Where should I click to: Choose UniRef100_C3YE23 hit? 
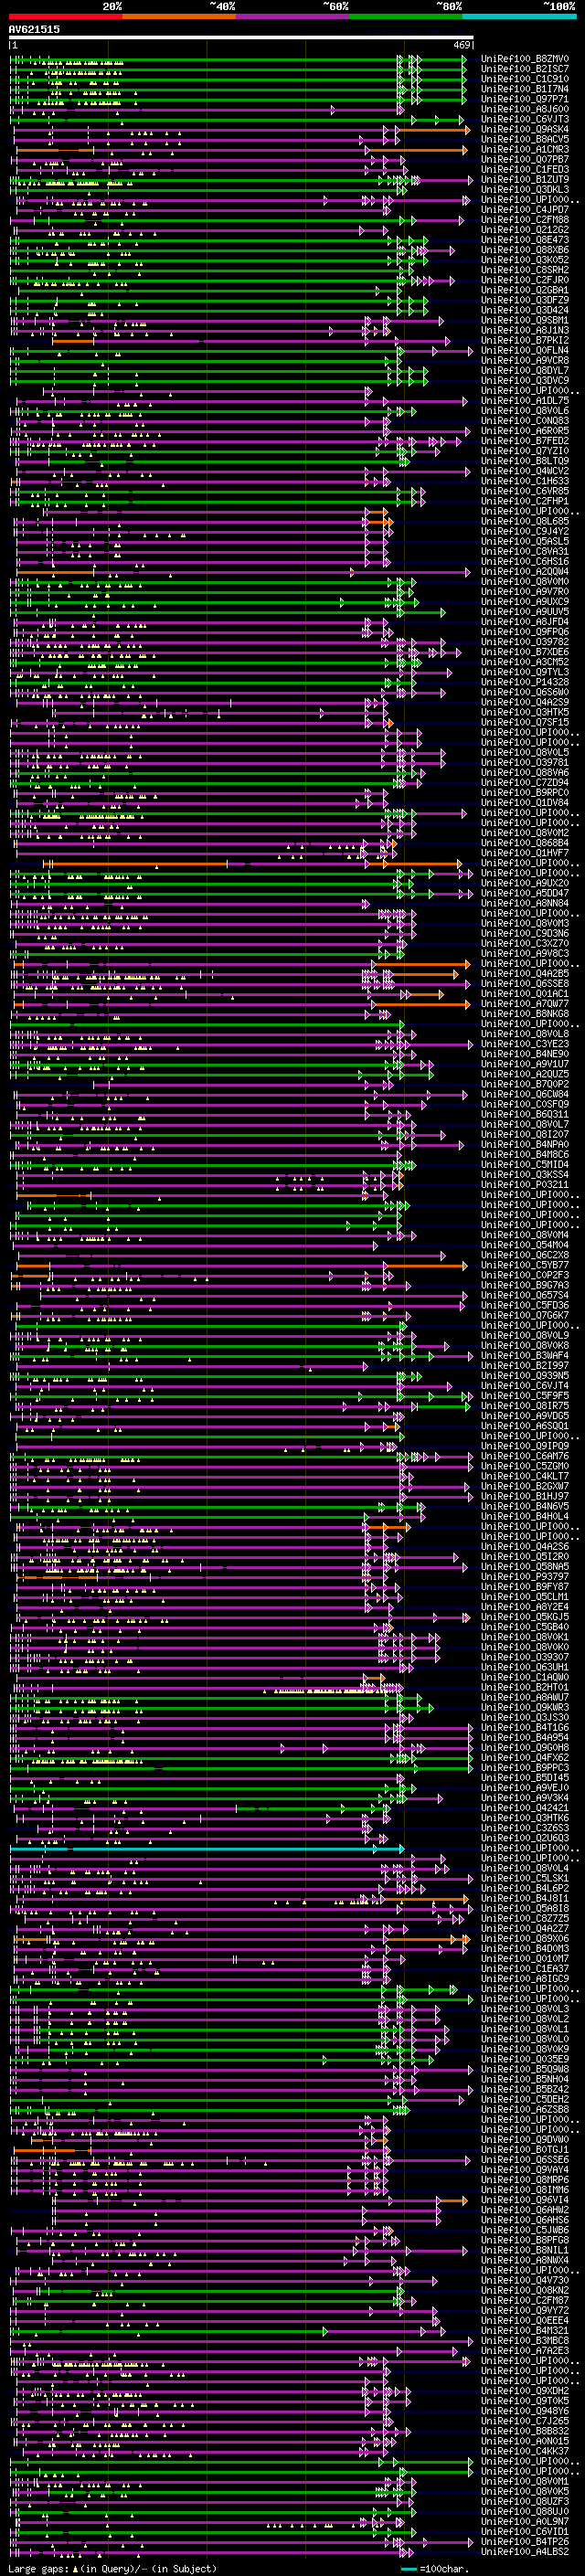click(524, 1044)
